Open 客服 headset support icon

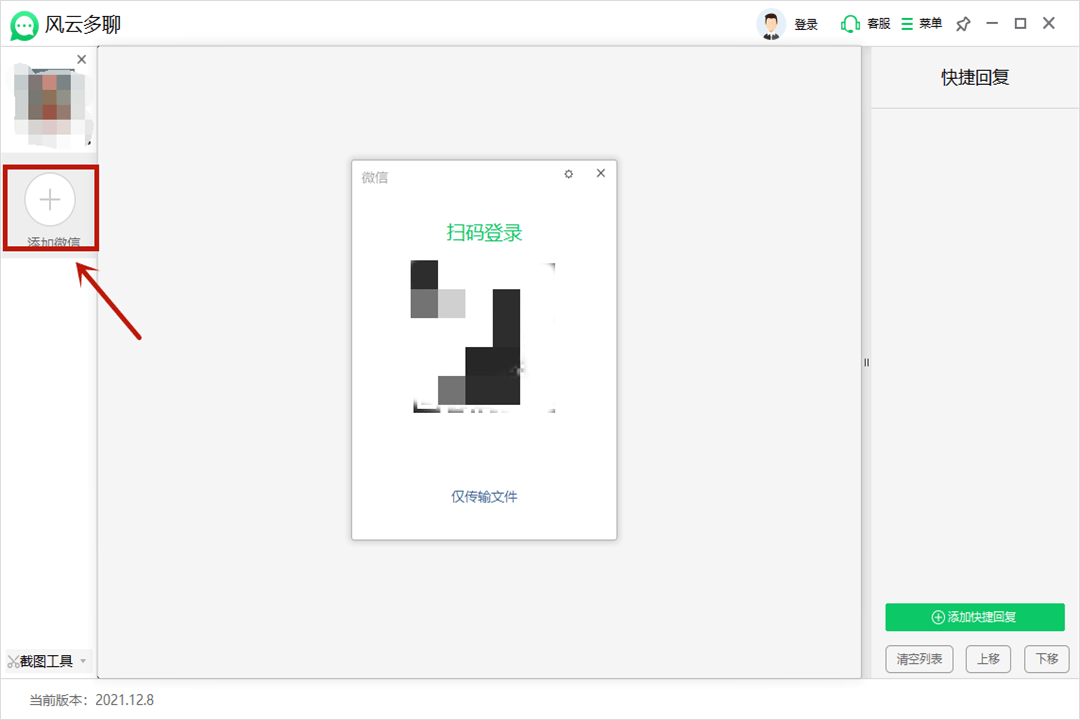click(851, 24)
